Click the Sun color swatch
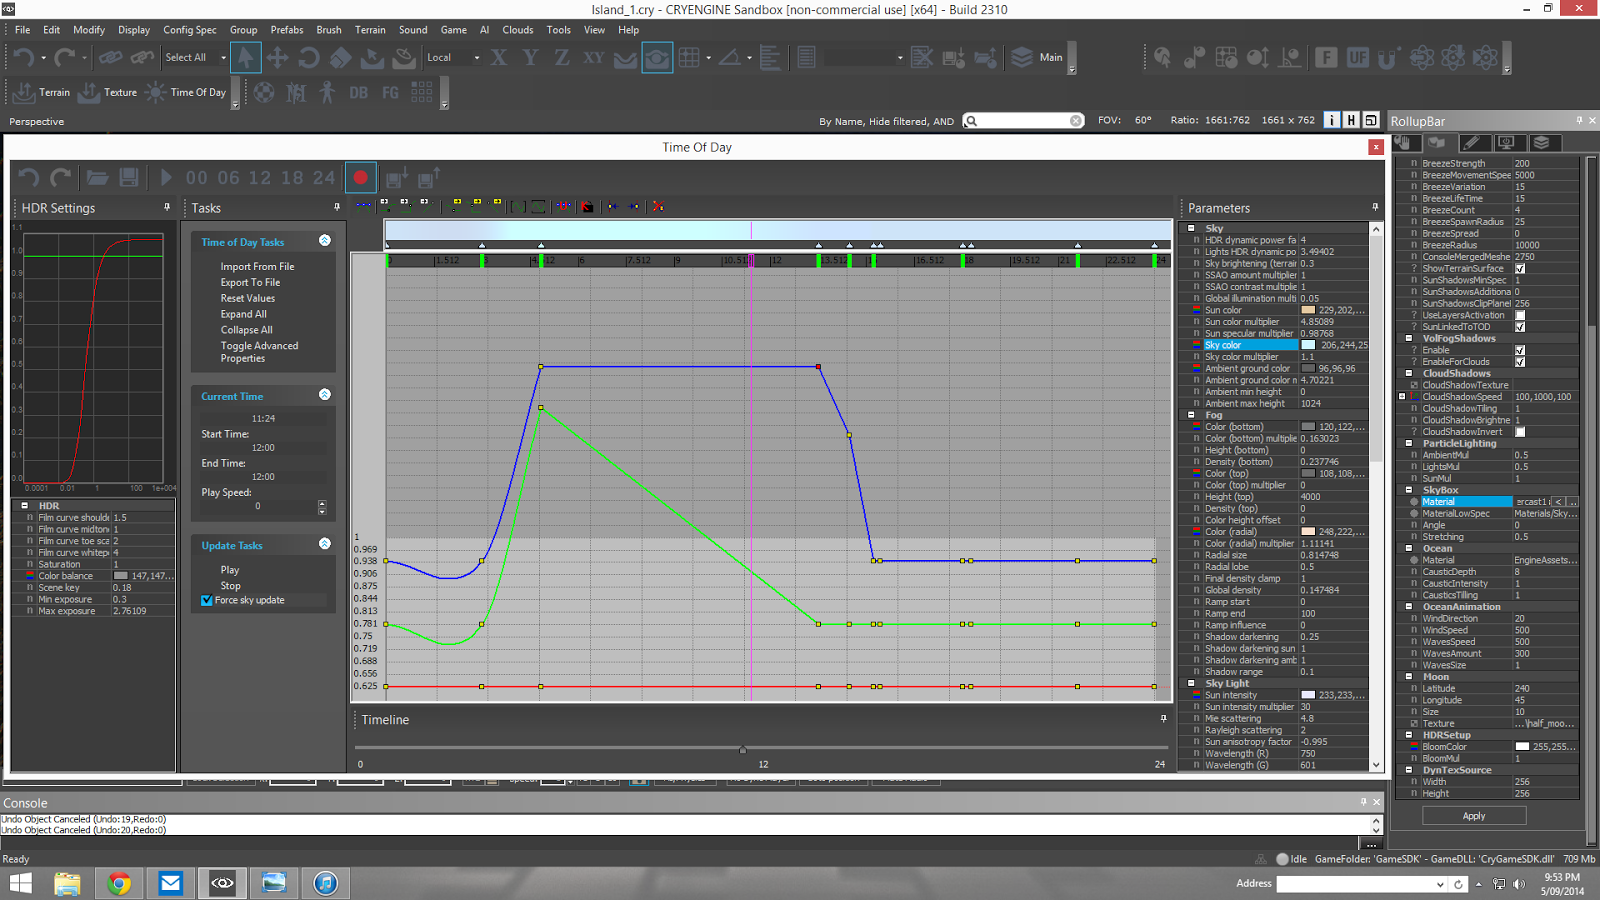 click(x=1308, y=310)
